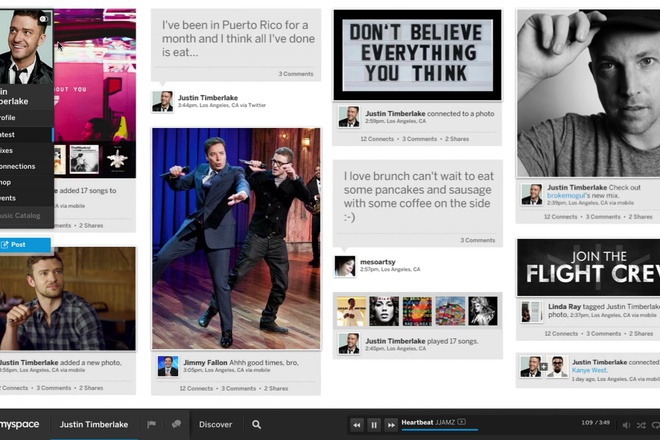Open the notifications flag icon

pyautogui.click(x=152, y=424)
